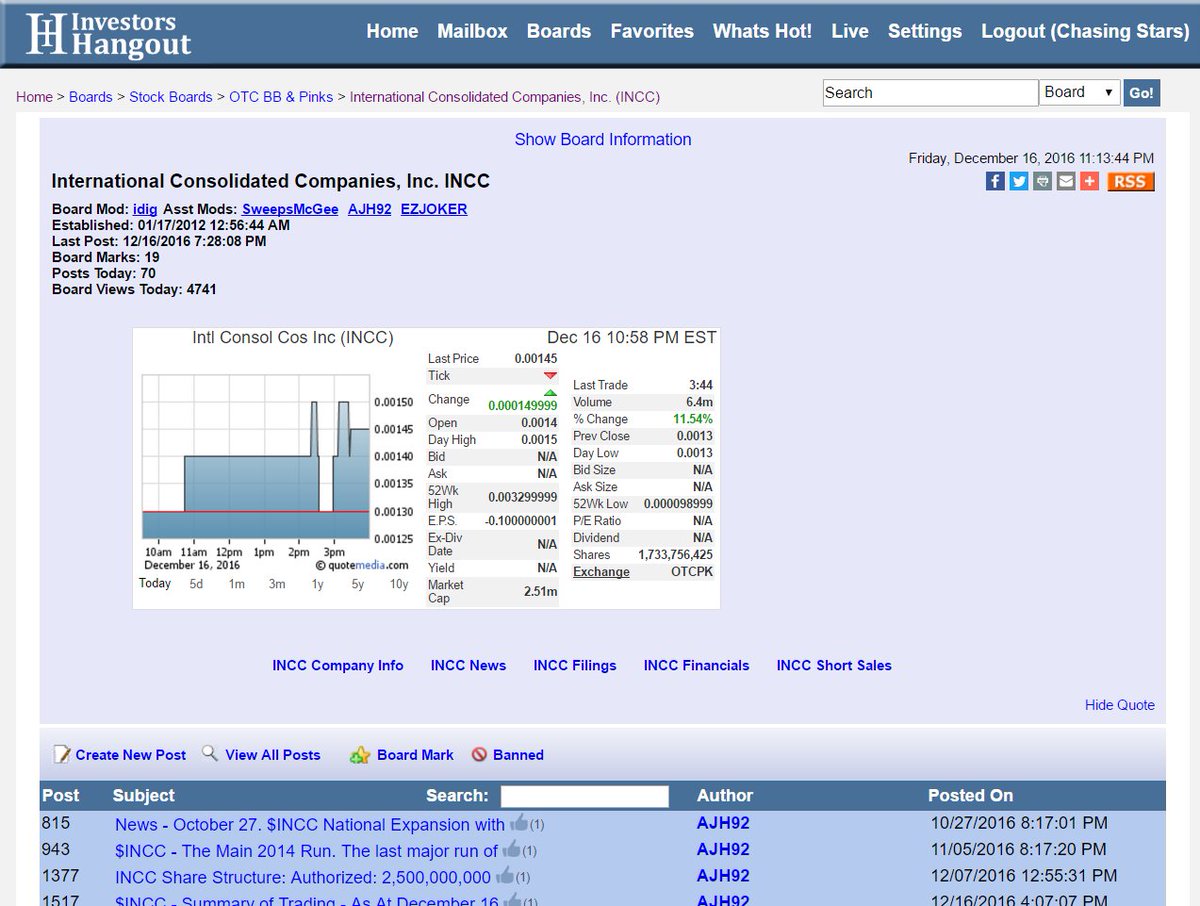1200x906 pixels.
Task: Click Hide Quote link
Action: click(1120, 705)
